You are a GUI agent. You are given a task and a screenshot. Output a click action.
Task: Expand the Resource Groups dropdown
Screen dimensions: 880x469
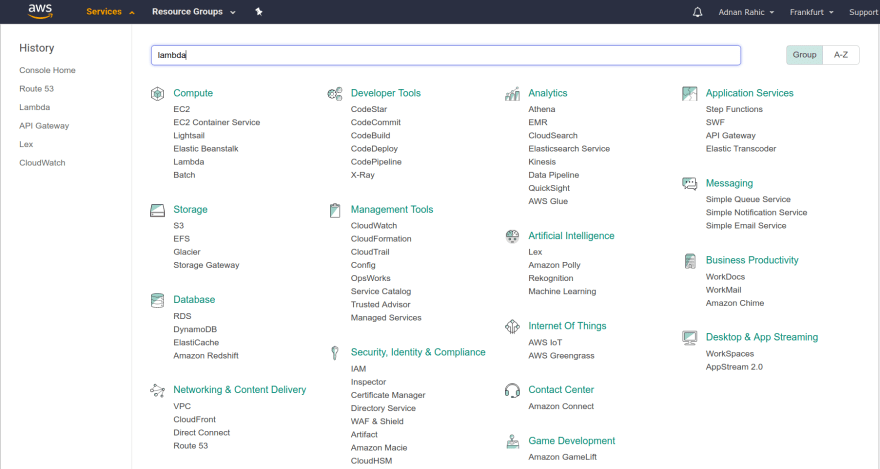click(193, 12)
